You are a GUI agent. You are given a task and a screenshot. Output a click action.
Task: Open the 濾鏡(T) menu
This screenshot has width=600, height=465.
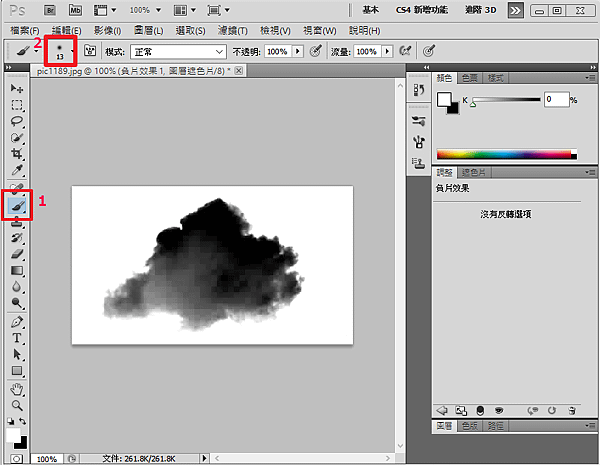pos(233,31)
